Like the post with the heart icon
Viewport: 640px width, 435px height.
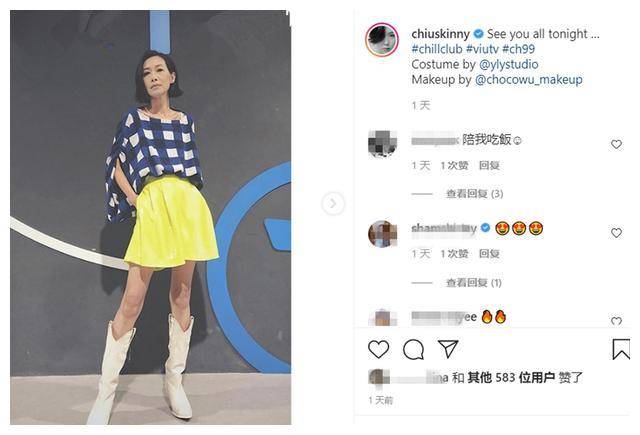click(378, 350)
